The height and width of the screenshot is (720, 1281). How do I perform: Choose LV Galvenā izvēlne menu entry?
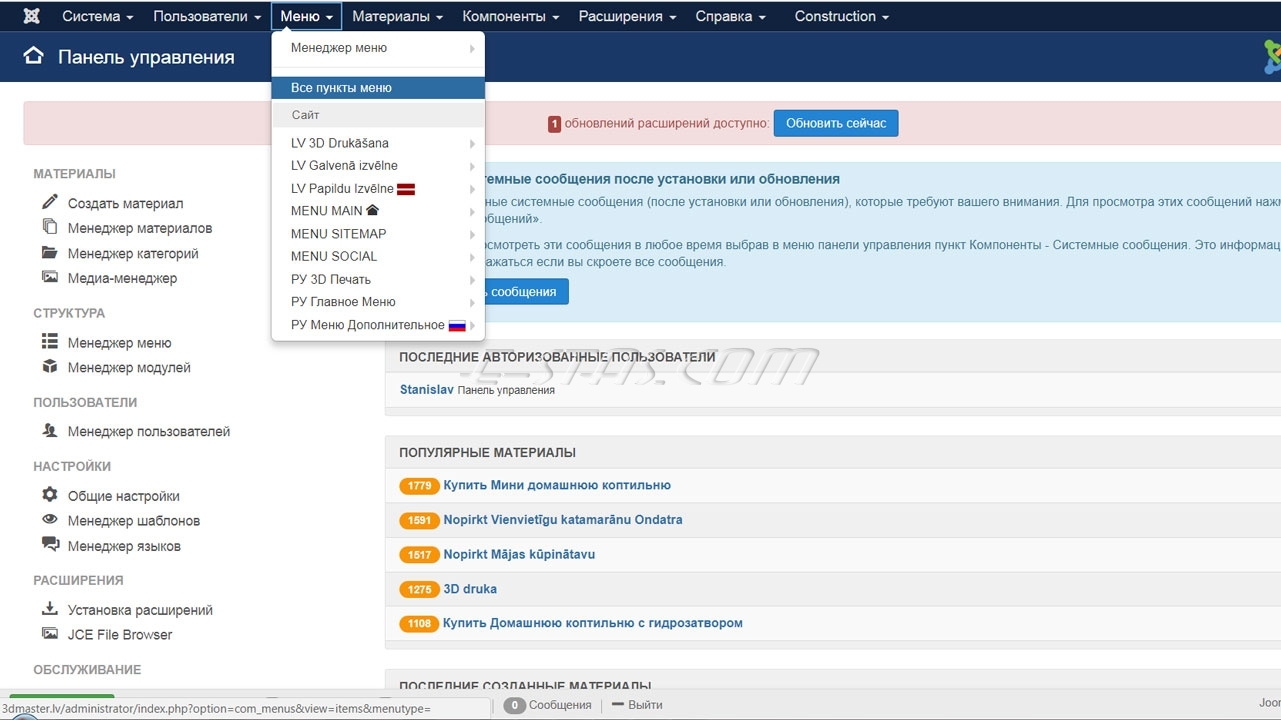[x=378, y=165]
